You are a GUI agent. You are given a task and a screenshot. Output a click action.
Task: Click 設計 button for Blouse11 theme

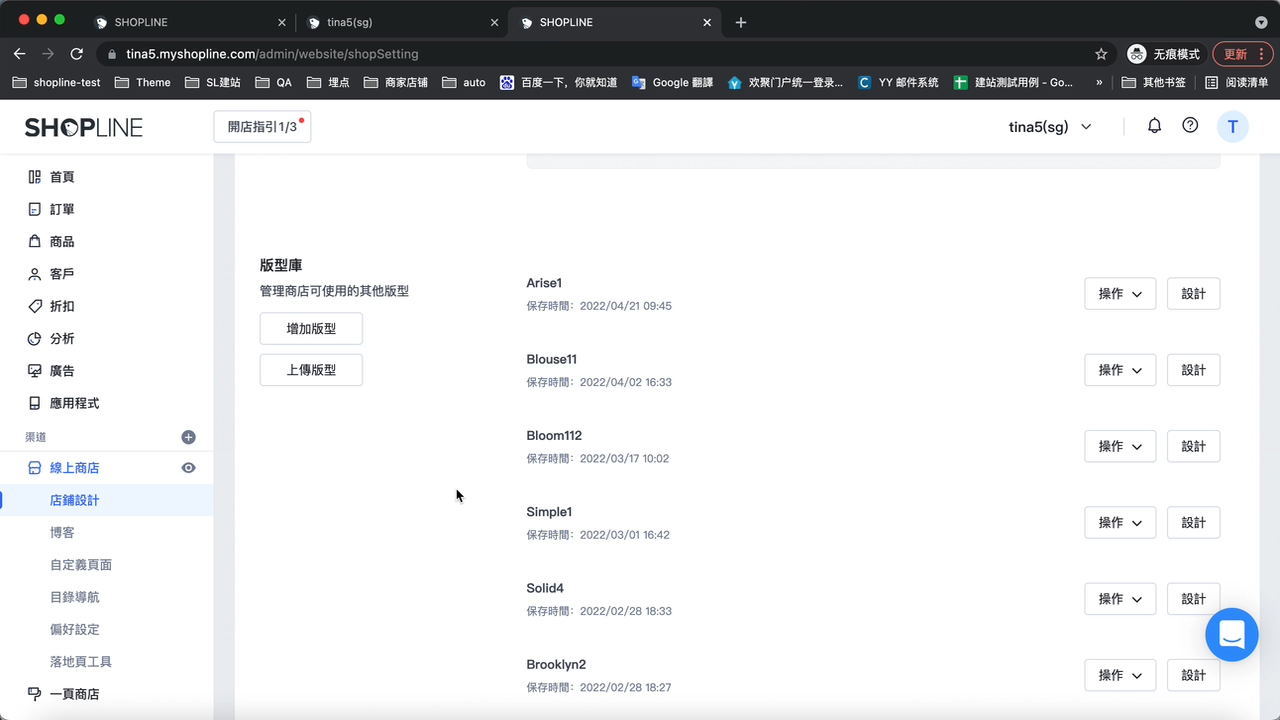click(1193, 370)
